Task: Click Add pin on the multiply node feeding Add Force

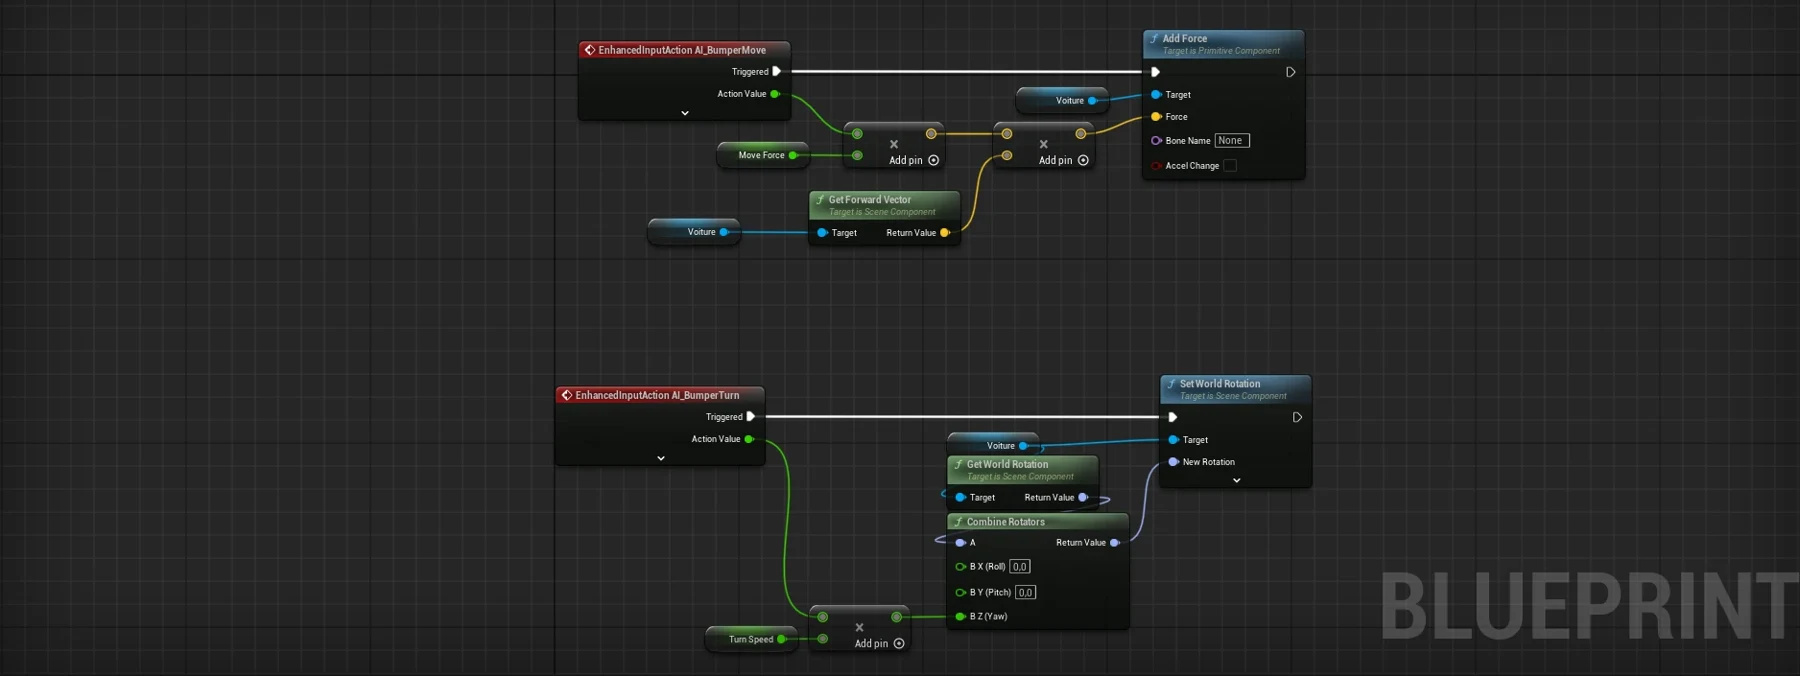Action: coord(1063,160)
